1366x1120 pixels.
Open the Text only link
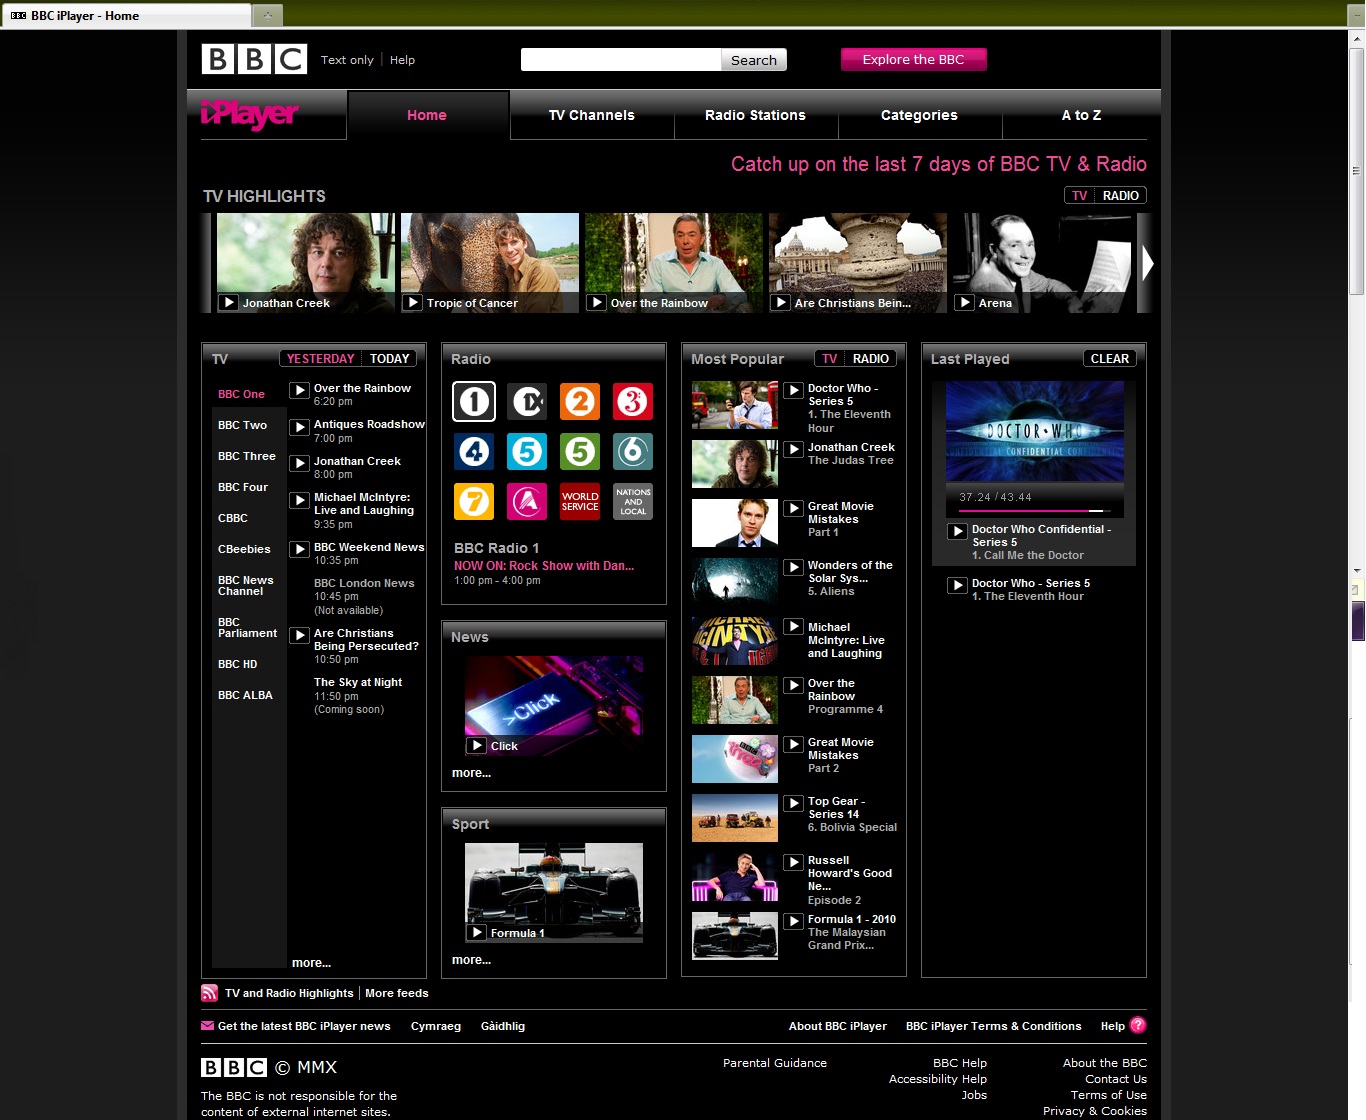pos(347,60)
